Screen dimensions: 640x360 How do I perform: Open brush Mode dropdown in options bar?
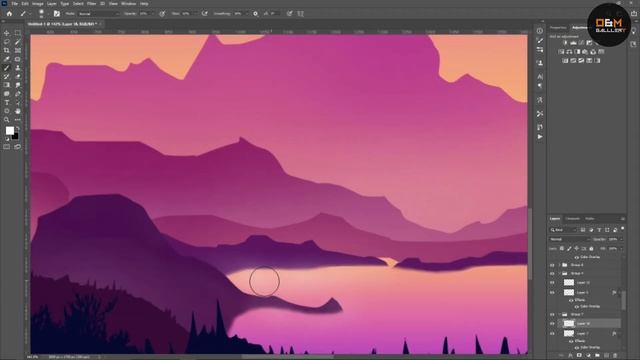point(98,14)
